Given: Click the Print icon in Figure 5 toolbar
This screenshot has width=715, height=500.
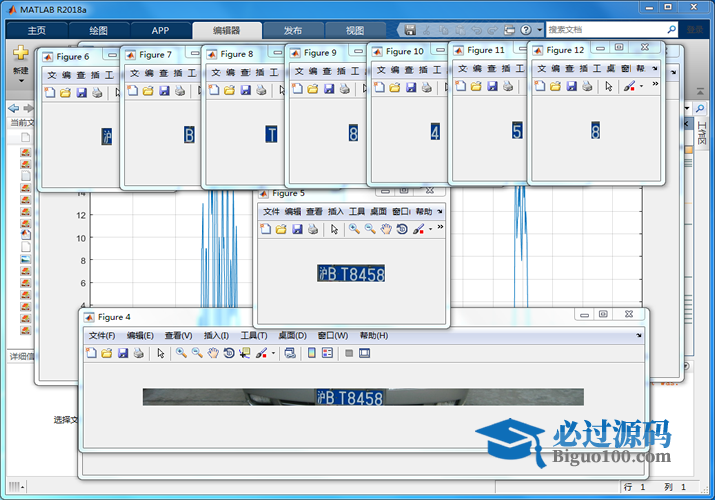Looking at the screenshot, I should (x=313, y=229).
